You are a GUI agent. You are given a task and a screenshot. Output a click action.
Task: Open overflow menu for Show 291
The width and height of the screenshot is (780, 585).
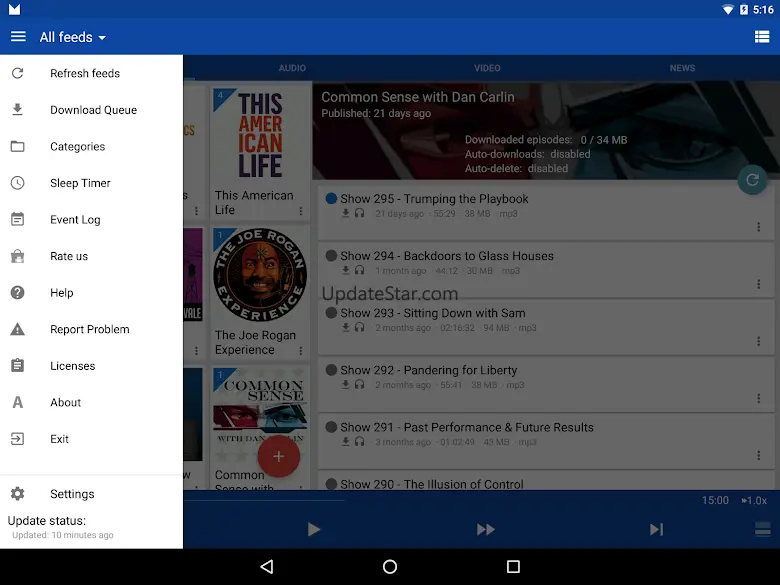pos(758,455)
